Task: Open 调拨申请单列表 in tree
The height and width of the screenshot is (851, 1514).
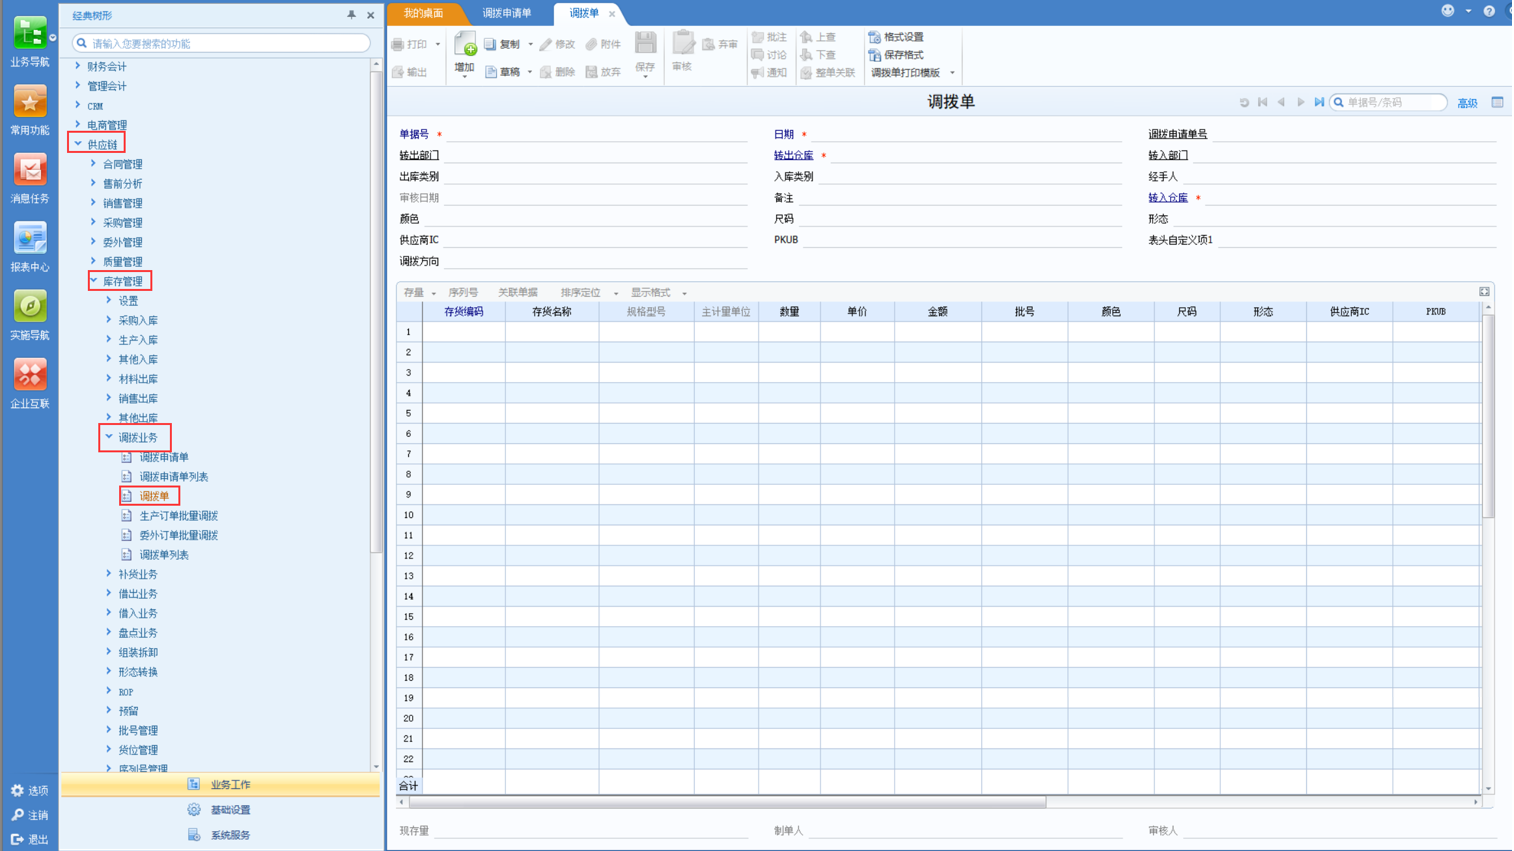Action: [173, 477]
